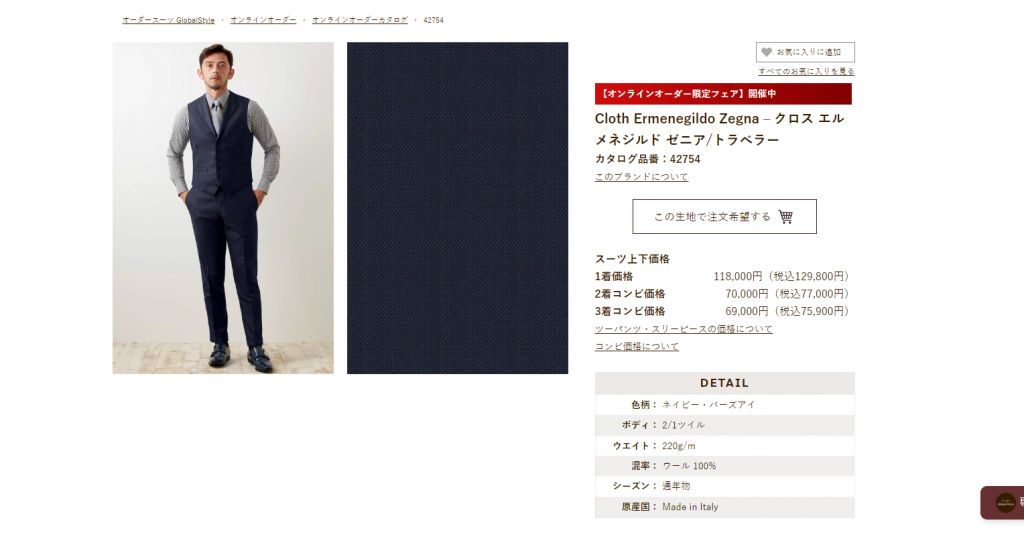1024x539 pixels.
Task: Click the 1着価格 118,000円 price row
Action: coord(722,276)
